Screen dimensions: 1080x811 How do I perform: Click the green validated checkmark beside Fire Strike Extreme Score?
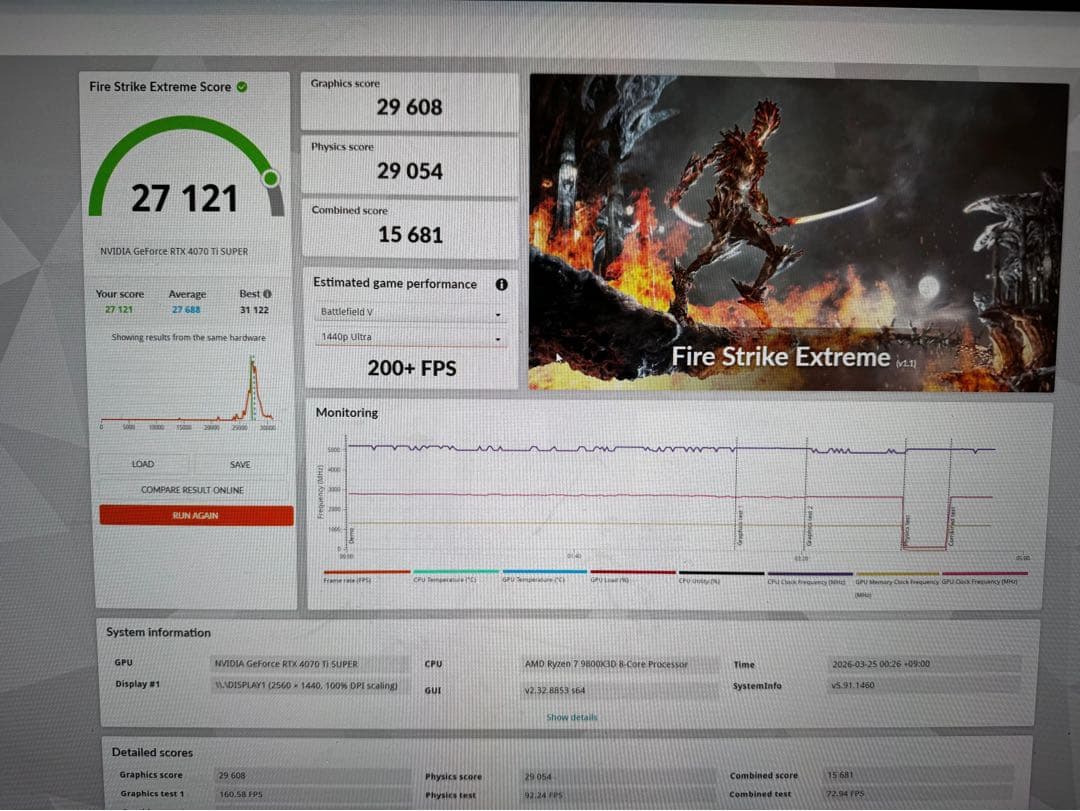coord(242,87)
